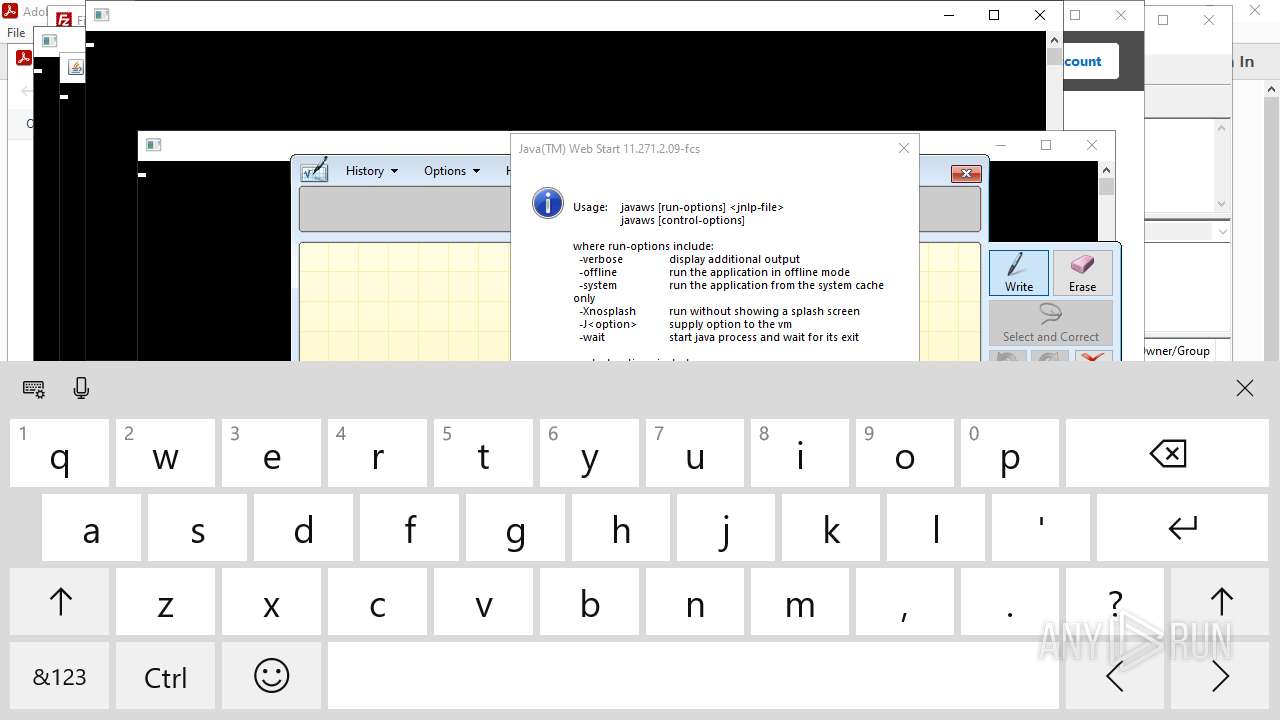
Task: Tap the i key
Action: click(x=800, y=453)
